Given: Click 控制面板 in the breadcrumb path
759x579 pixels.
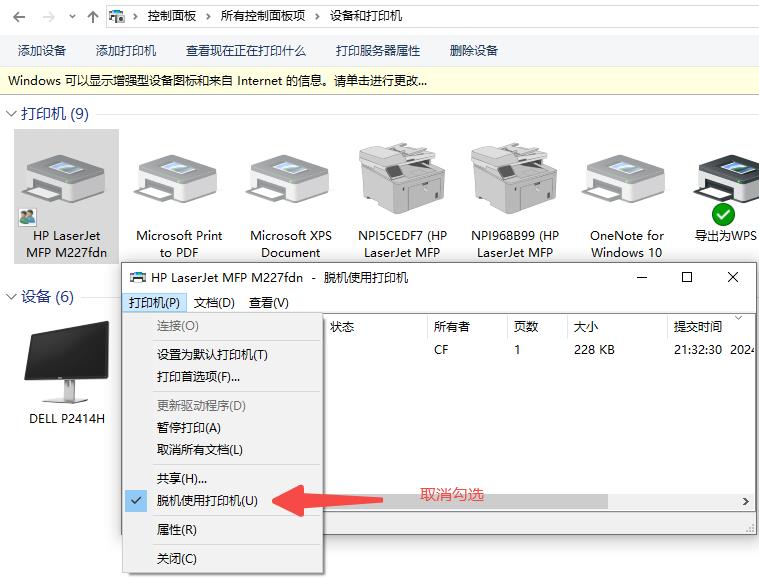Looking at the screenshot, I should pos(172,16).
